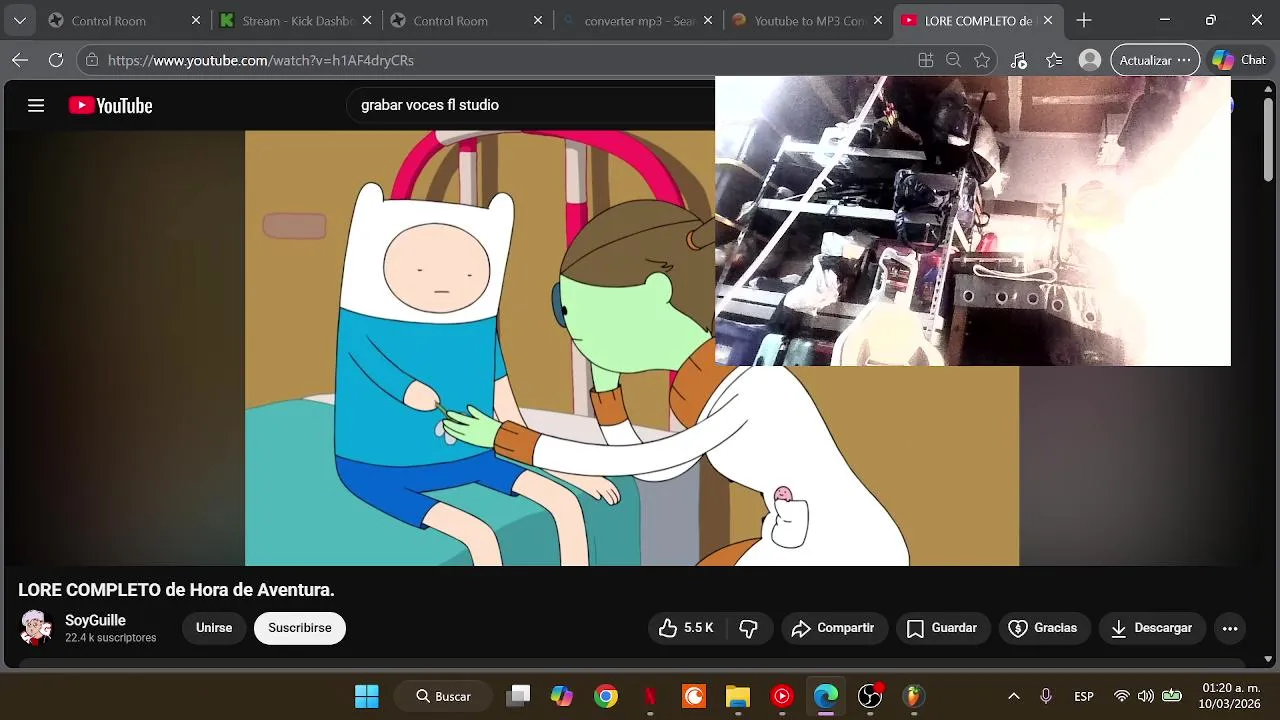
Task: Like the video showing 5.5 K
Action: (686, 628)
